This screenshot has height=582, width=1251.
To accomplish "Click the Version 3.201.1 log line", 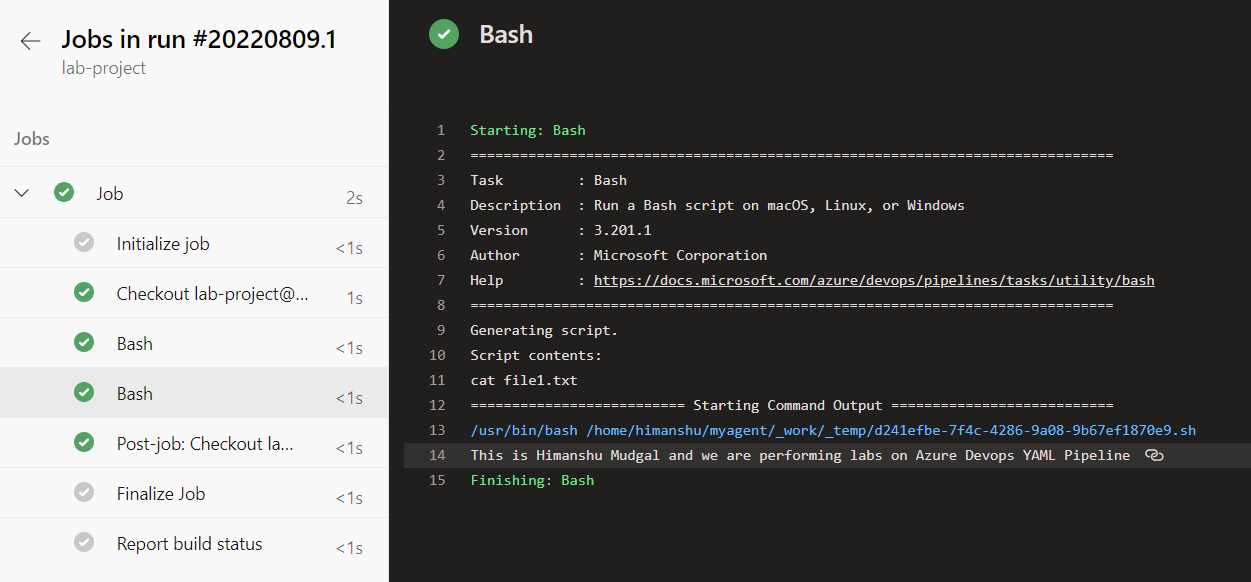I will tap(561, 230).
